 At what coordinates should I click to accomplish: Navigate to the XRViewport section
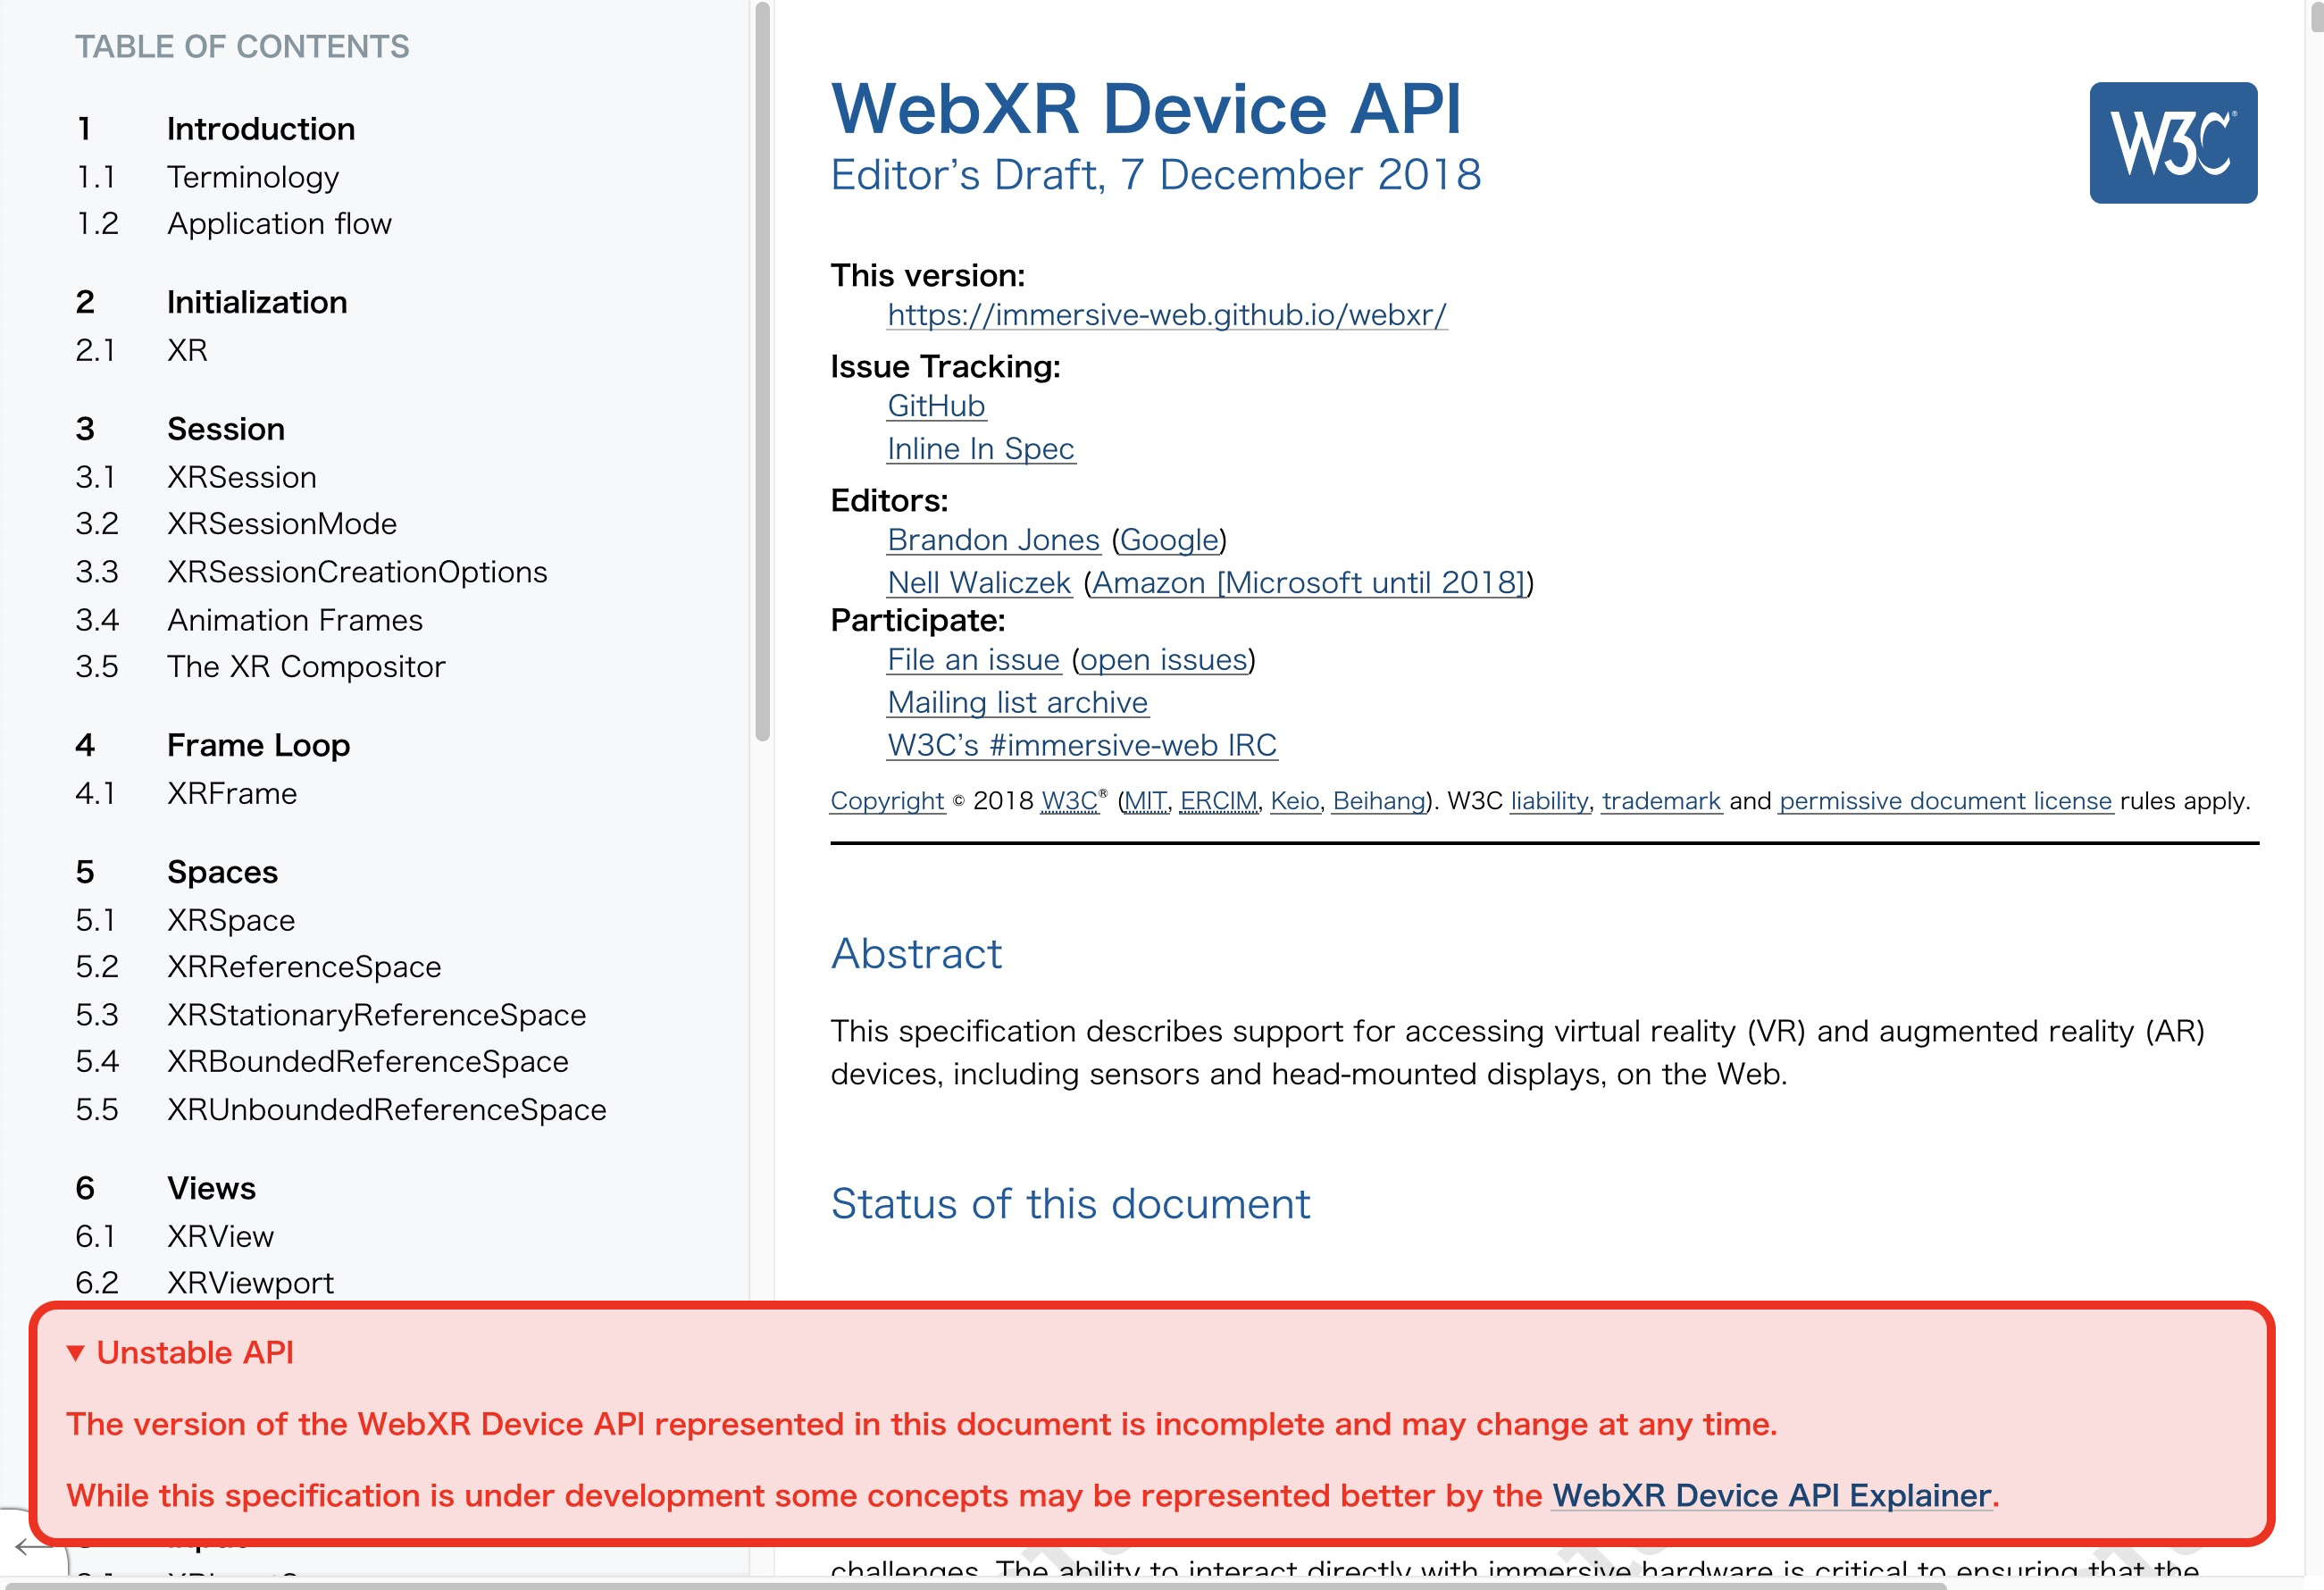pos(252,1282)
